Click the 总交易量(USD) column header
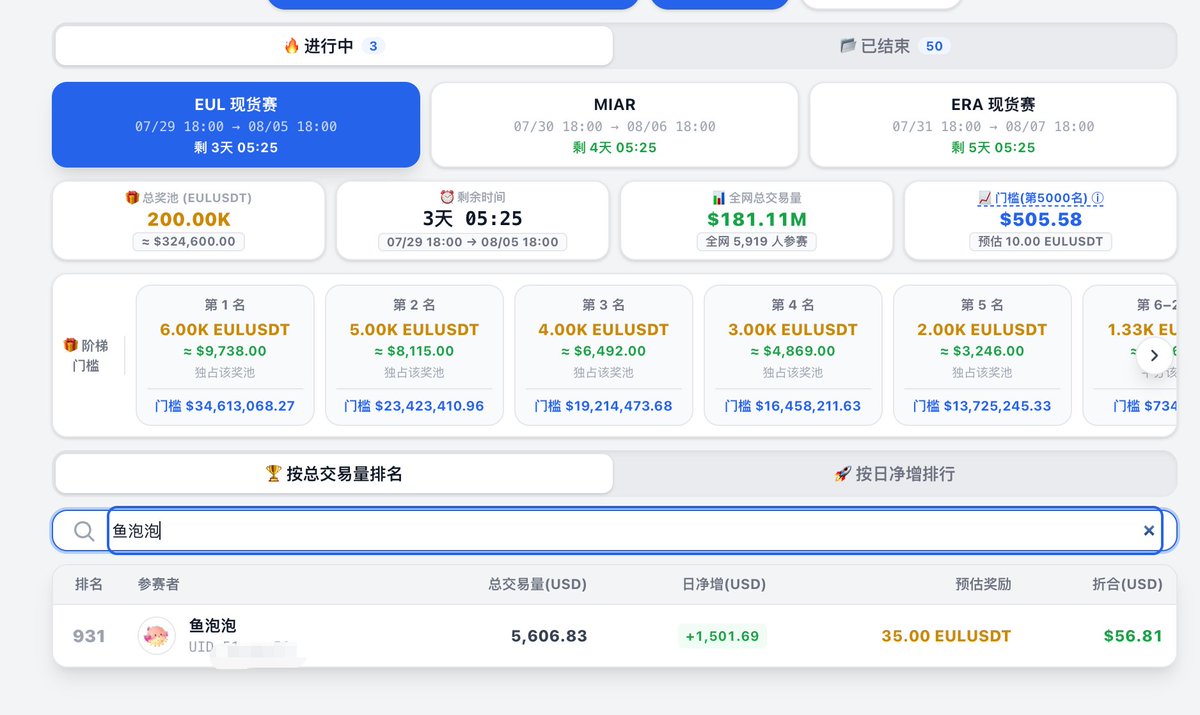This screenshot has height=715, width=1200. [x=537, y=584]
